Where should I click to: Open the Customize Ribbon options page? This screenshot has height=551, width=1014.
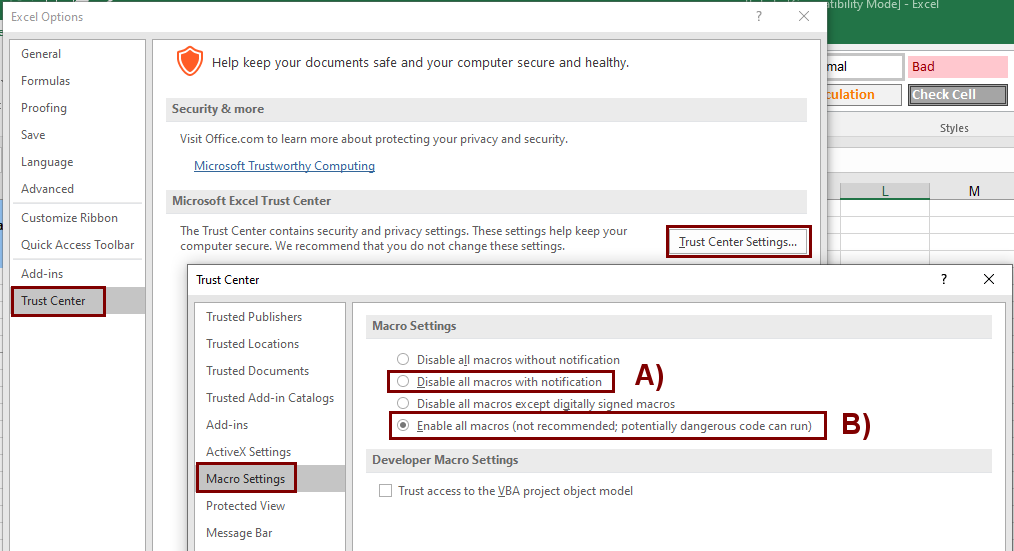pos(69,218)
